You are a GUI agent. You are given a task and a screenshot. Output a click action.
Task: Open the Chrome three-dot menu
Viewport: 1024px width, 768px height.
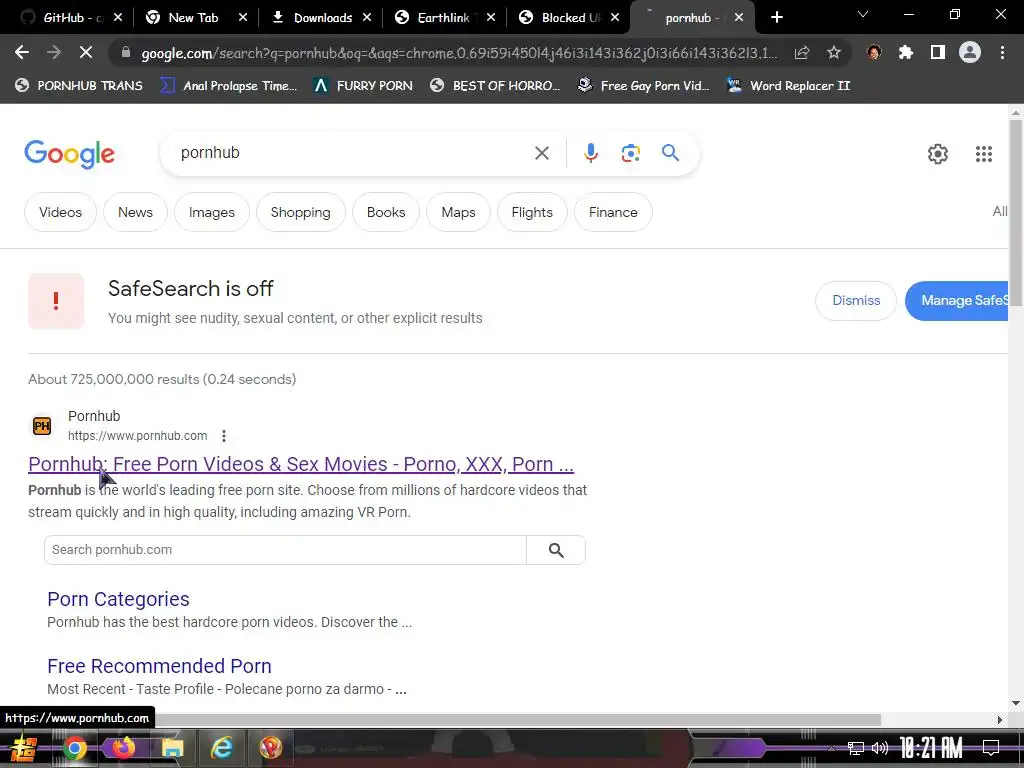click(x=1002, y=52)
